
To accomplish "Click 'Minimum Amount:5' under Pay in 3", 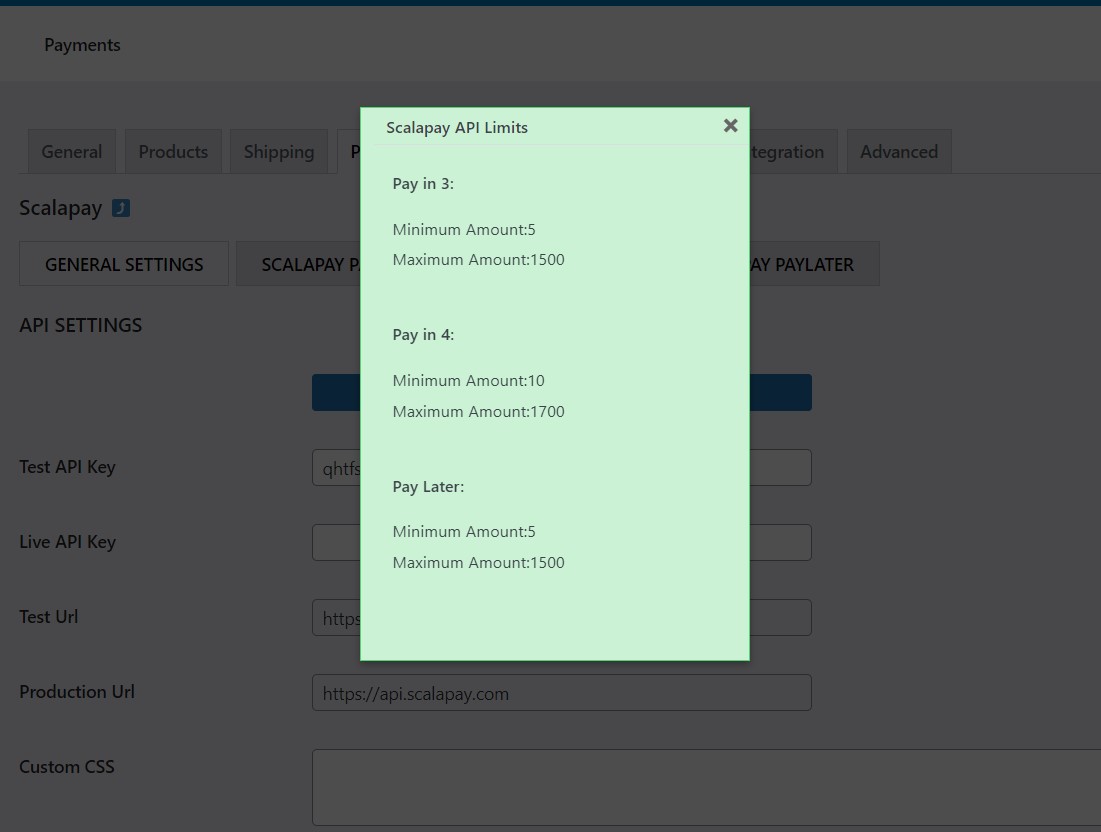I will point(464,230).
